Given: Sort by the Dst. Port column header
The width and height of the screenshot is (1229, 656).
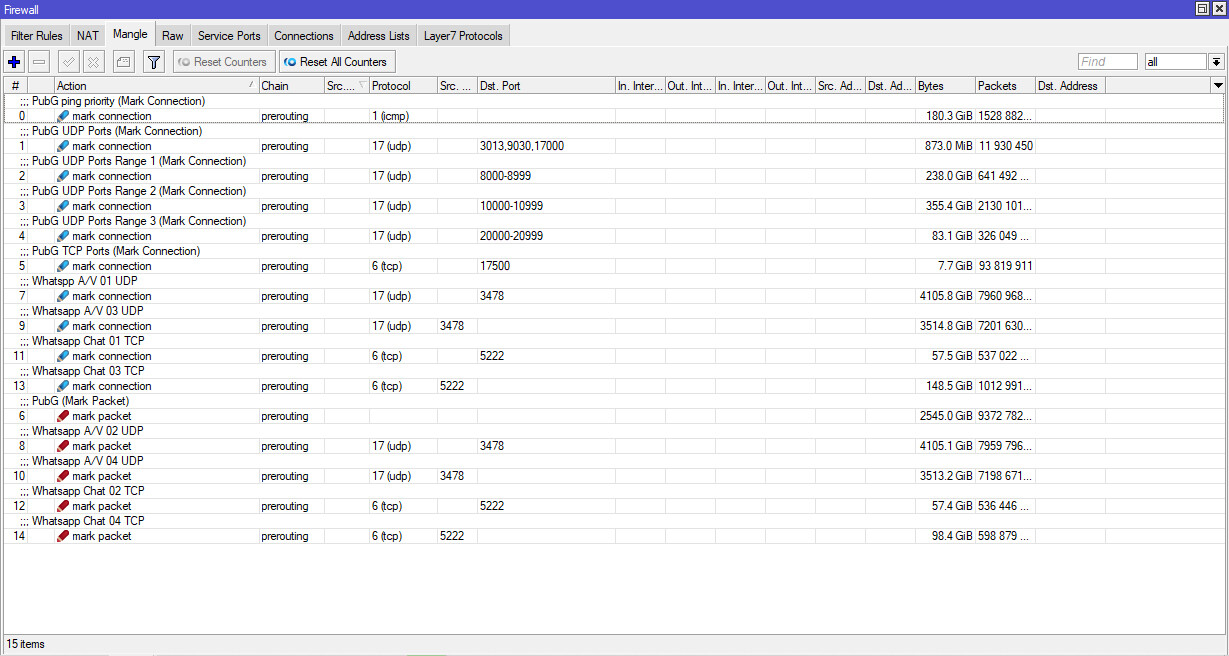Looking at the screenshot, I should pos(546,86).
